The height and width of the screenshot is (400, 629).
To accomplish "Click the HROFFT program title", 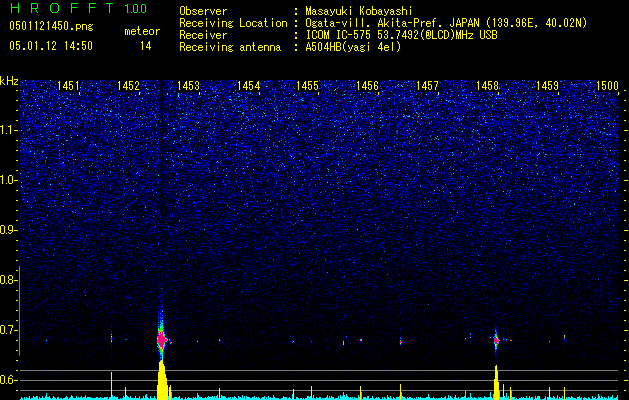I will [62, 8].
